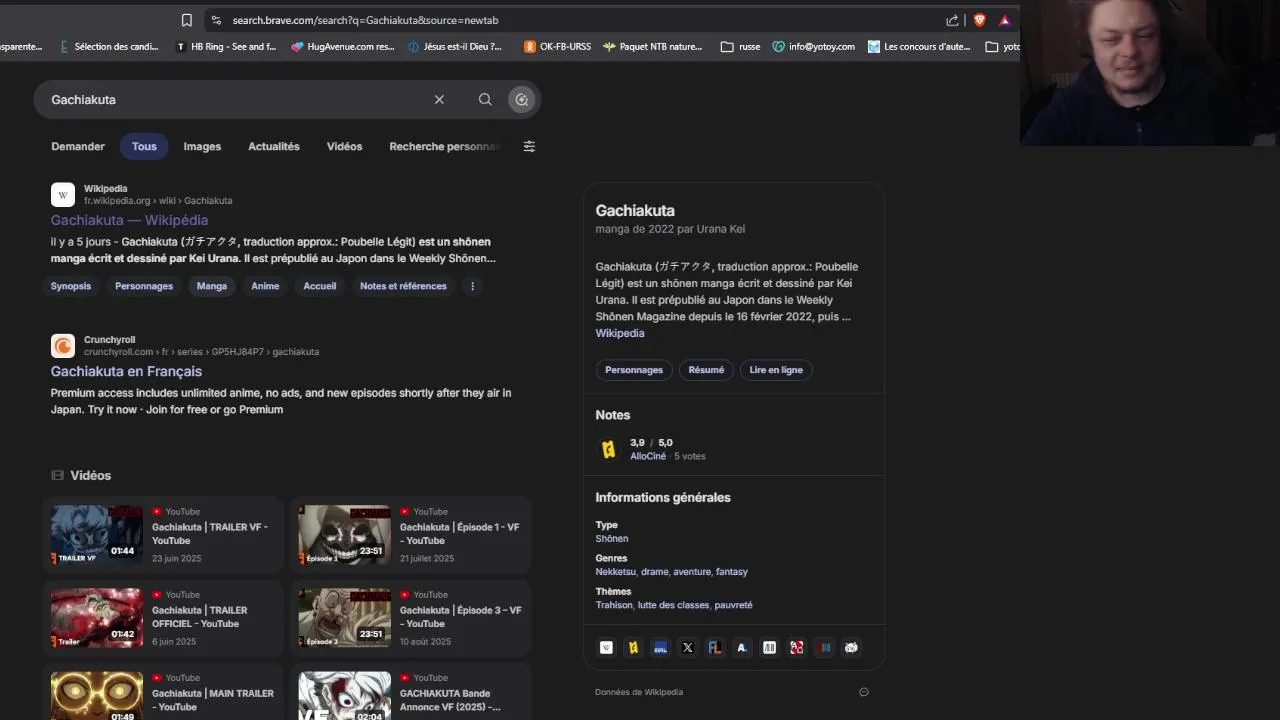Click the Anime sublink chip
Screen dimensions: 1280x720
[265, 286]
